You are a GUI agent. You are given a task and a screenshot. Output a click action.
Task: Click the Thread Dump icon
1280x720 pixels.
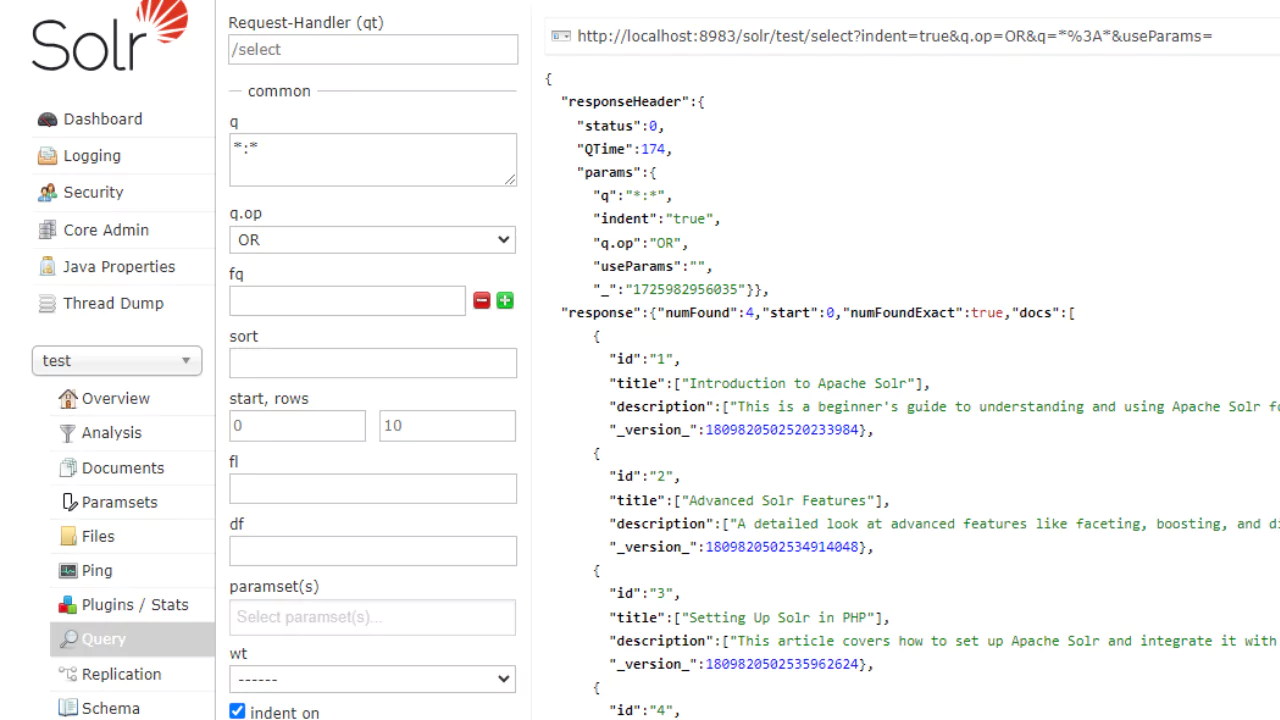point(47,304)
